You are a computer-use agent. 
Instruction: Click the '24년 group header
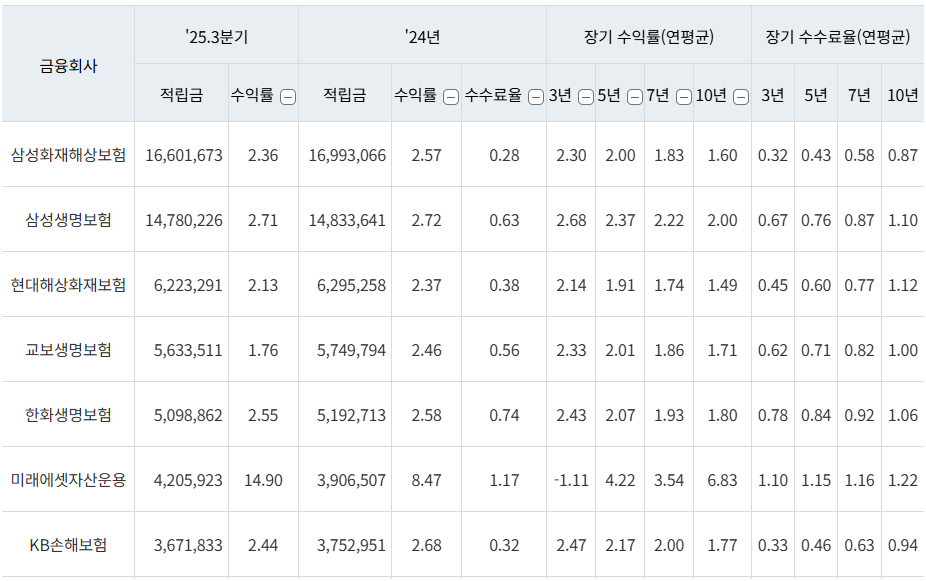click(x=422, y=37)
